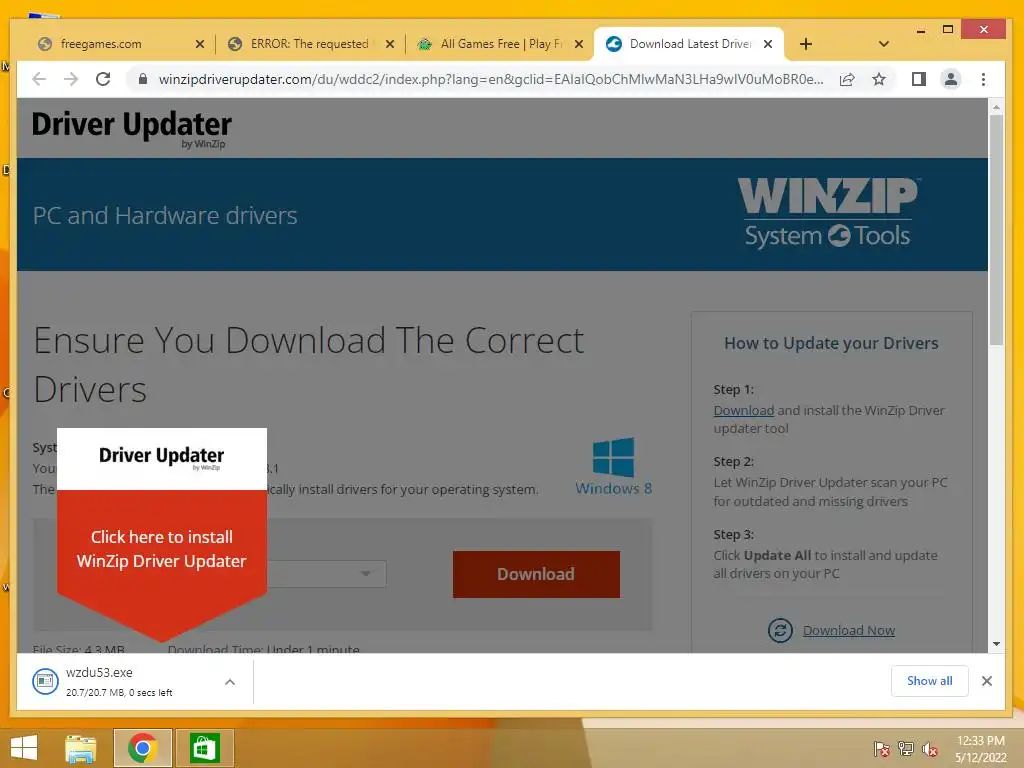The height and width of the screenshot is (768, 1024).
Task: Click the WinZip System Tools logo
Action: [828, 213]
